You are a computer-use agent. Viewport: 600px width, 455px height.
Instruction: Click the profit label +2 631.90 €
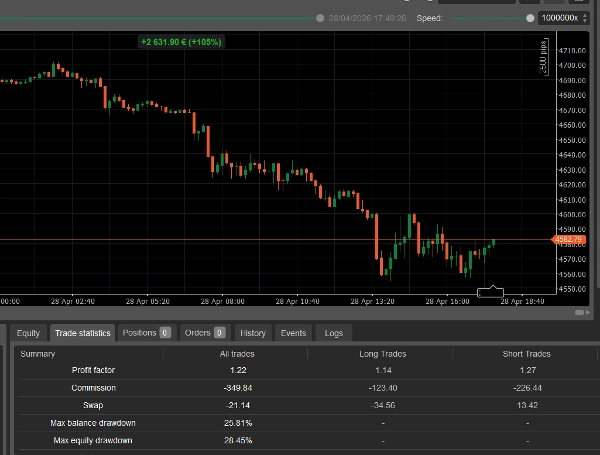pyautogui.click(x=181, y=42)
